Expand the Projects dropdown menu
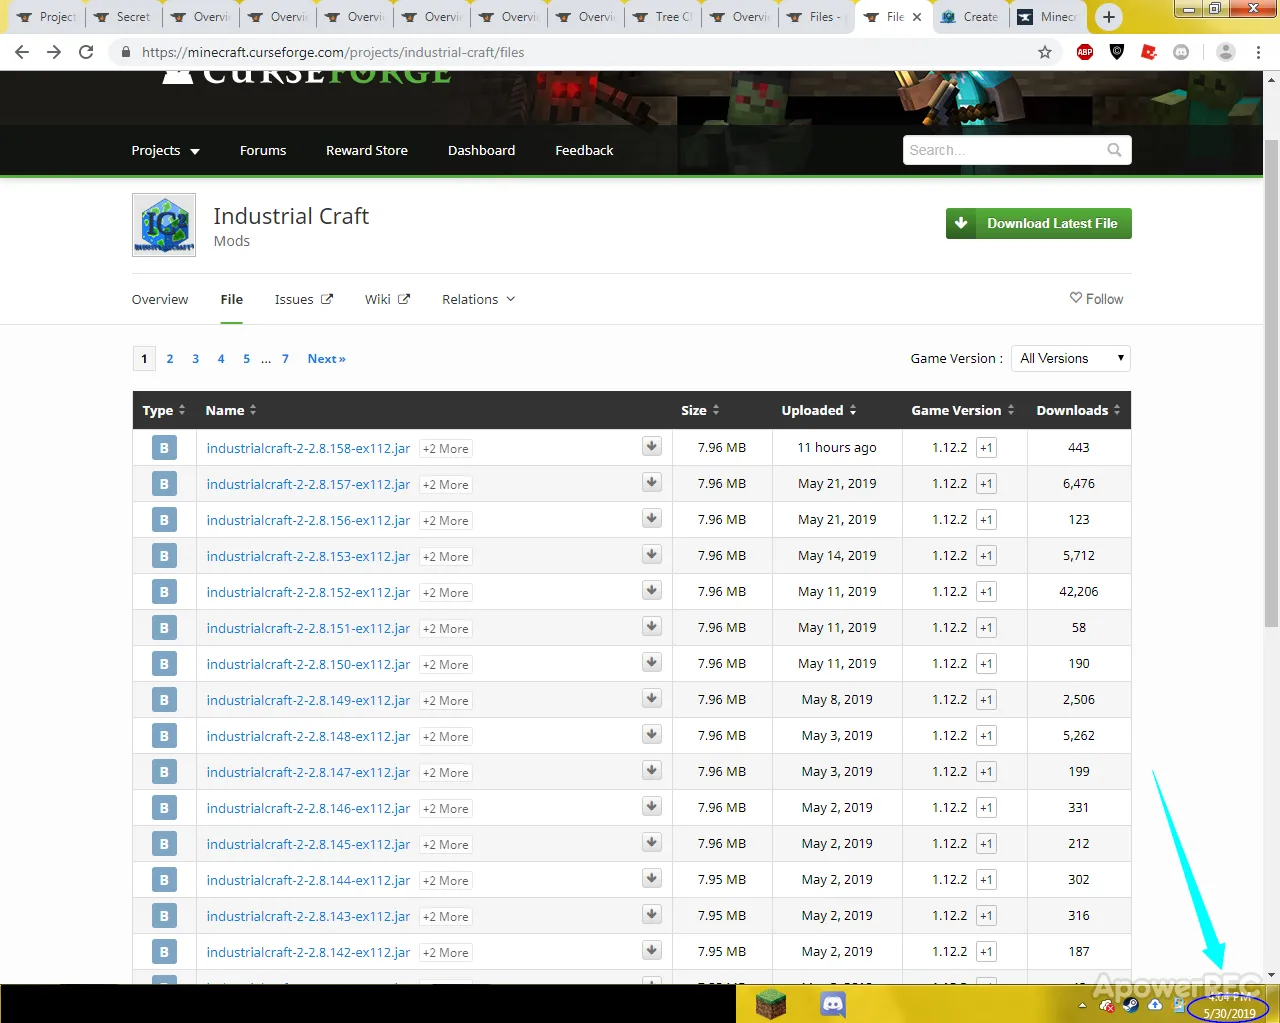The image size is (1280, 1023). point(166,150)
